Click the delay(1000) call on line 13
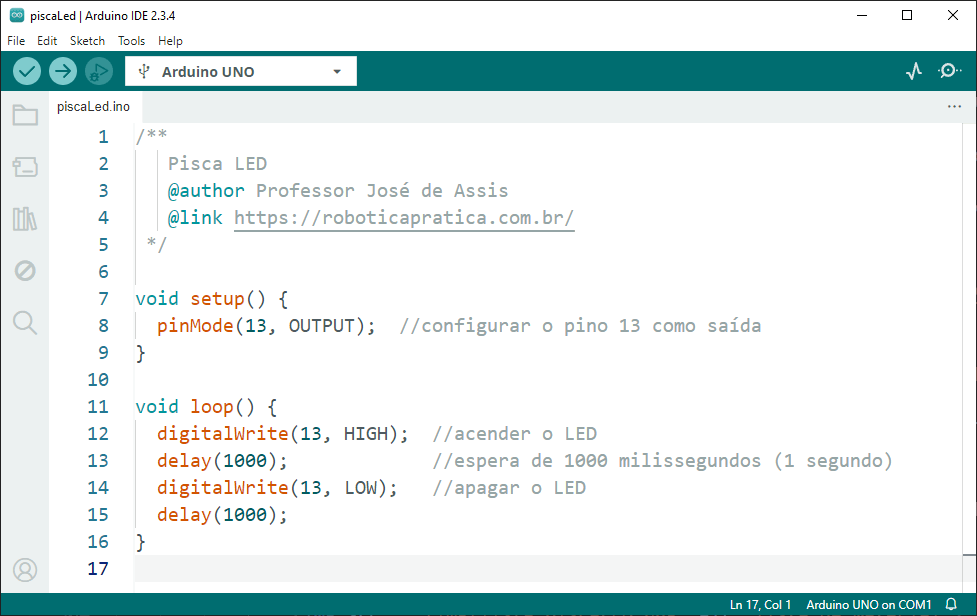Viewport: 977px width, 616px height. point(222,461)
